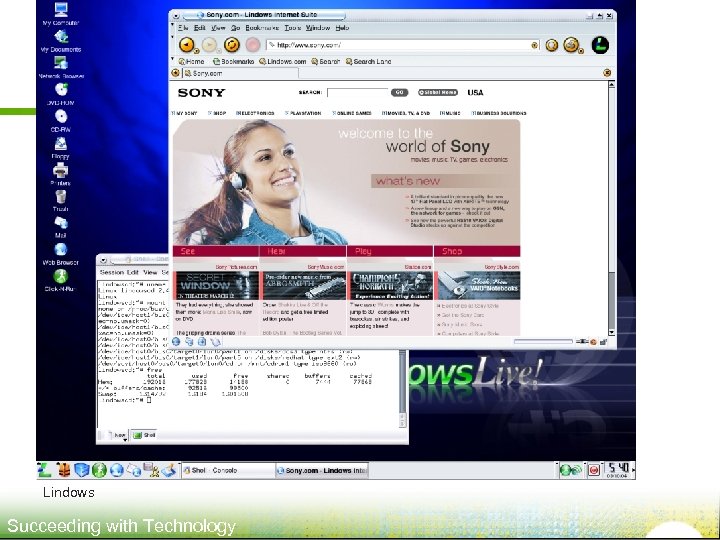This screenshot has width=720, height=540.
Task: Click the Secret Window movie thumbnail
Action: tap(217, 285)
